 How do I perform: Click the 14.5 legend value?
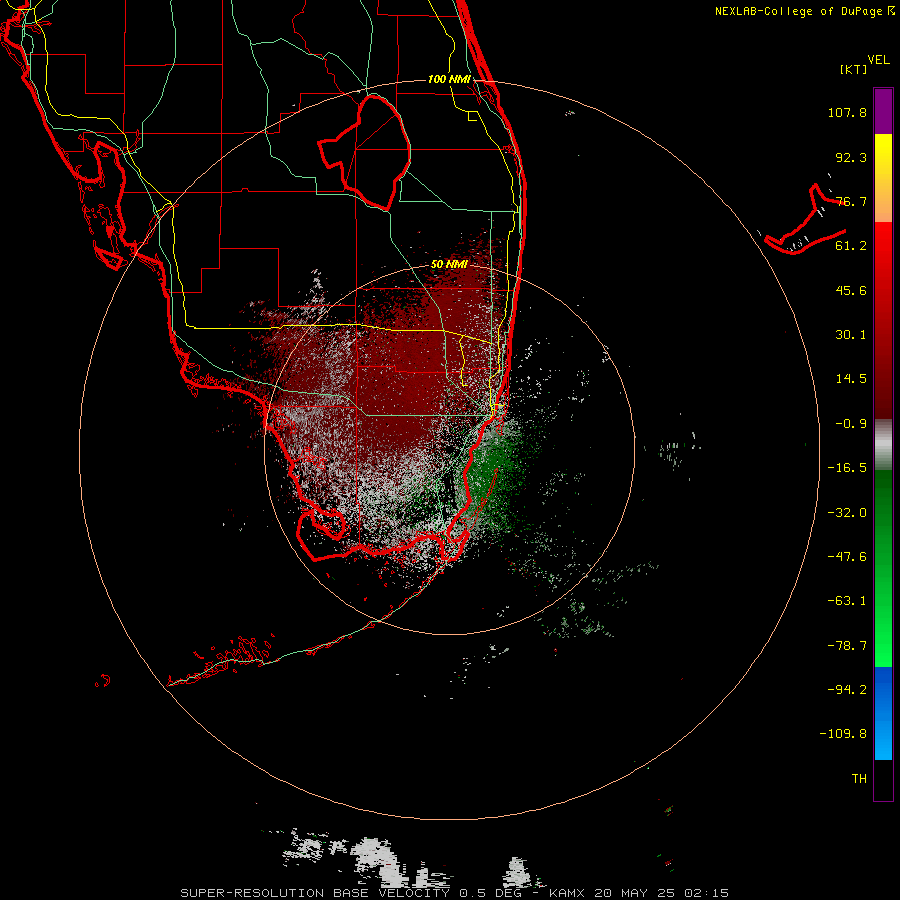click(851, 379)
